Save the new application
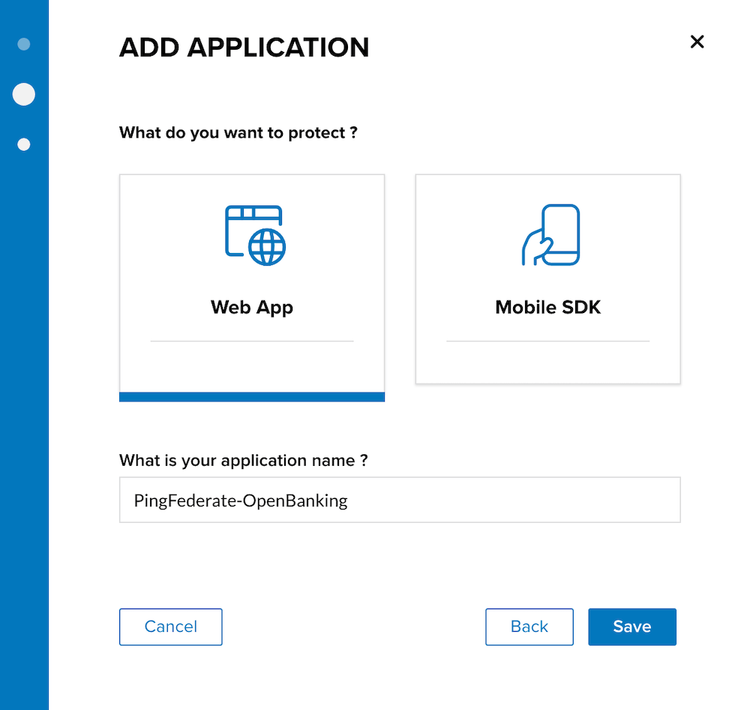The image size is (750, 710). click(632, 627)
